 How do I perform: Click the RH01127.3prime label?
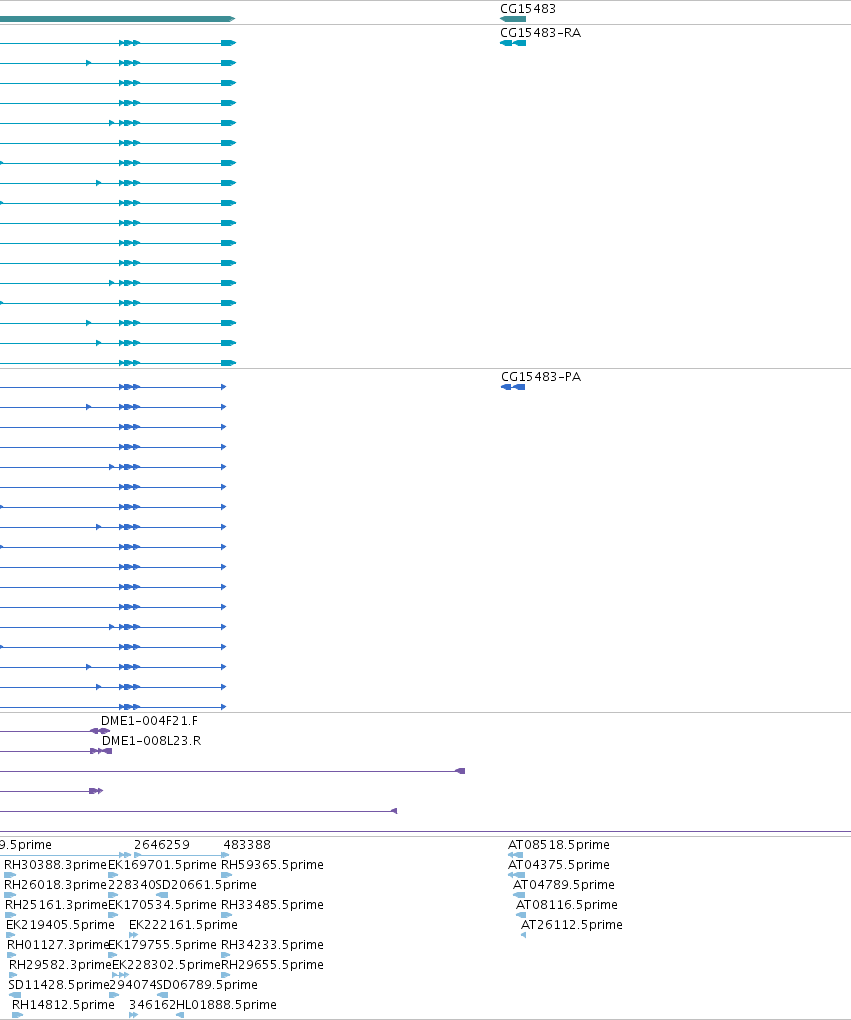(58, 945)
